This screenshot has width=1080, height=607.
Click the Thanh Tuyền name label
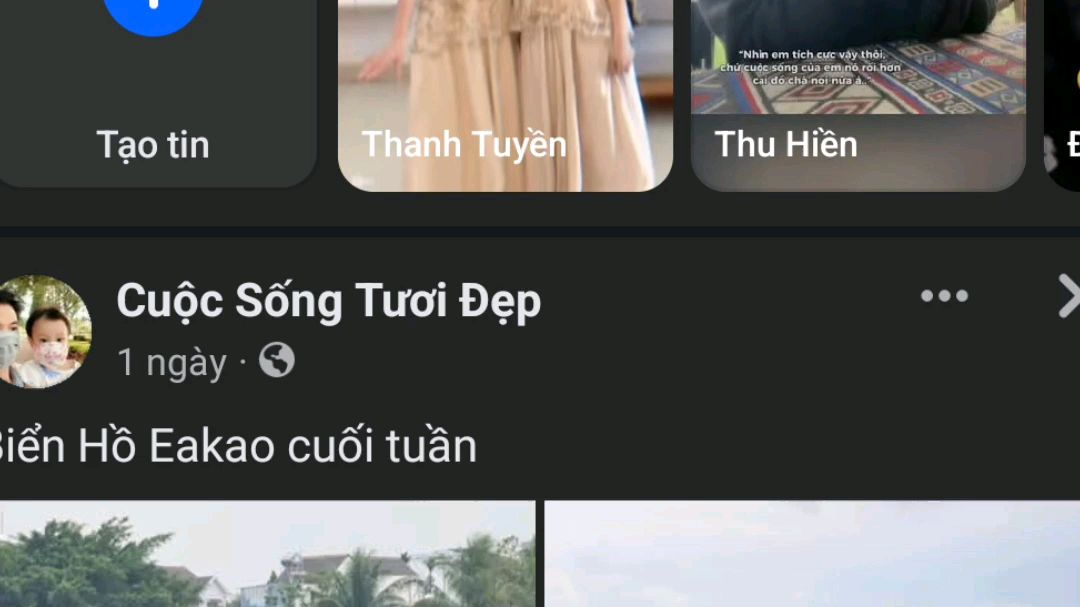(x=464, y=145)
